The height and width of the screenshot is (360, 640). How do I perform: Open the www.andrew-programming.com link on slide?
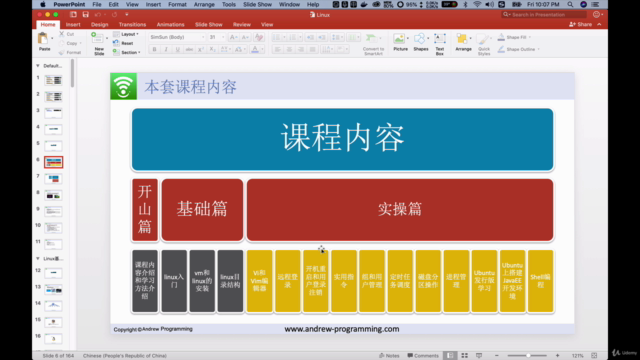tap(342, 329)
